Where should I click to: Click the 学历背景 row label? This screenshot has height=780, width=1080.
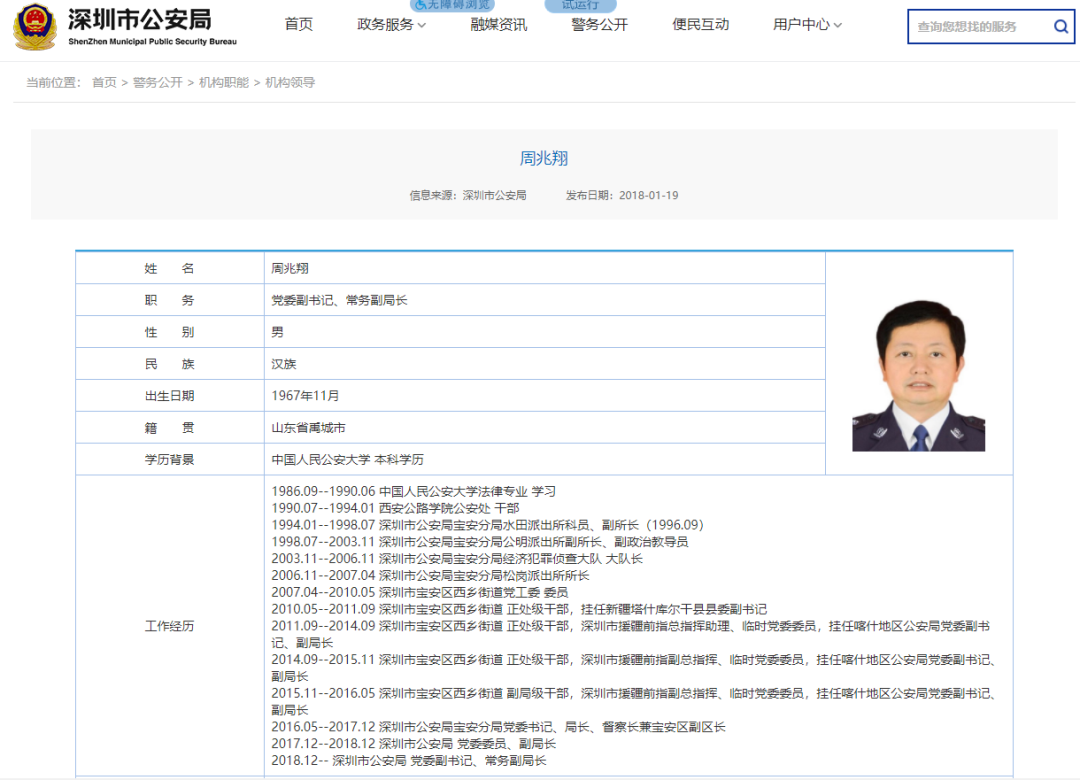[169, 460]
